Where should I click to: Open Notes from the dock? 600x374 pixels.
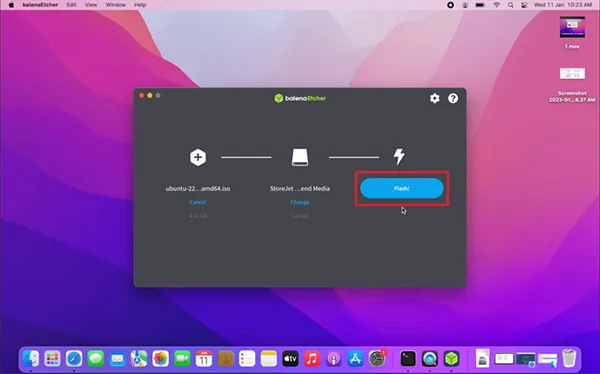(269, 359)
